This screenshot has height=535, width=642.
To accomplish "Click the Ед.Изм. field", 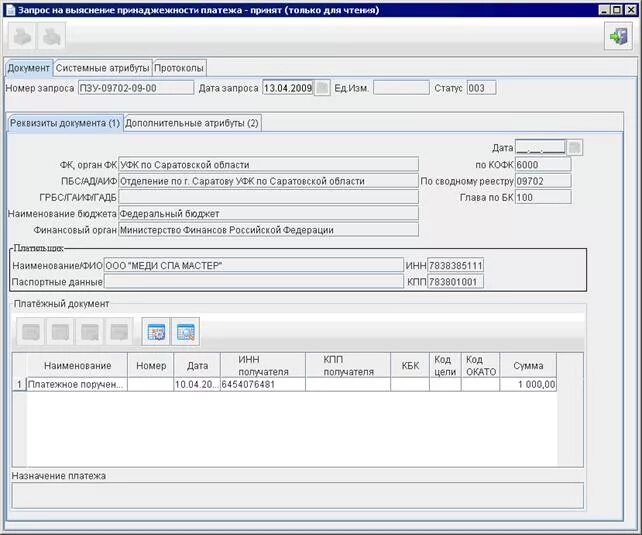I will click(401, 88).
